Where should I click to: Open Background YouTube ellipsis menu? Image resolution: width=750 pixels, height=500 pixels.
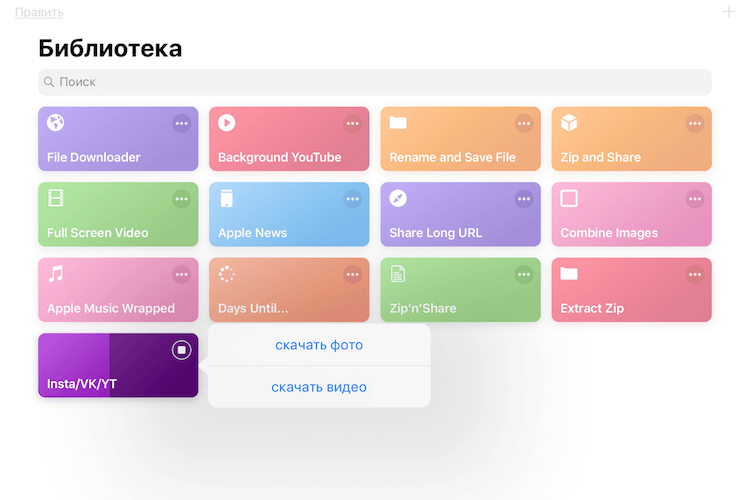(x=353, y=124)
